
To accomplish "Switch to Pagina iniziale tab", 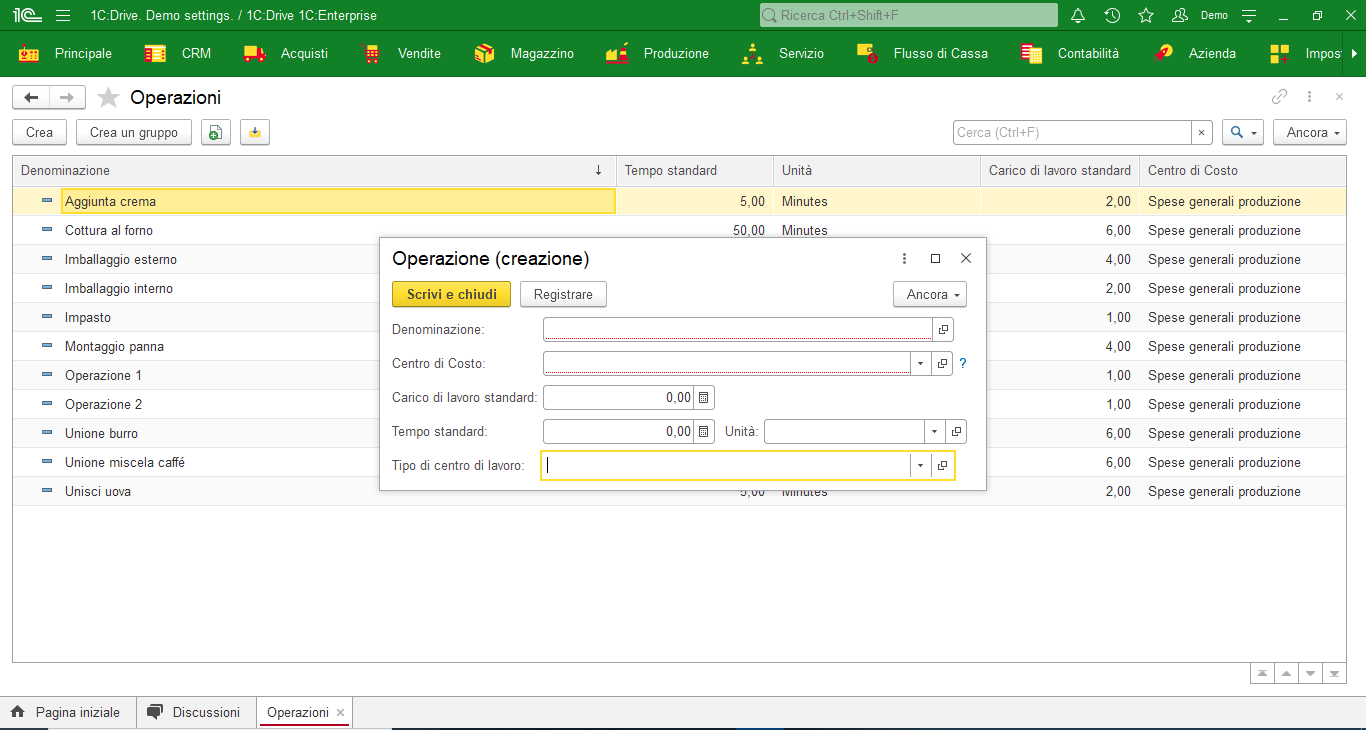I will click(x=66, y=712).
